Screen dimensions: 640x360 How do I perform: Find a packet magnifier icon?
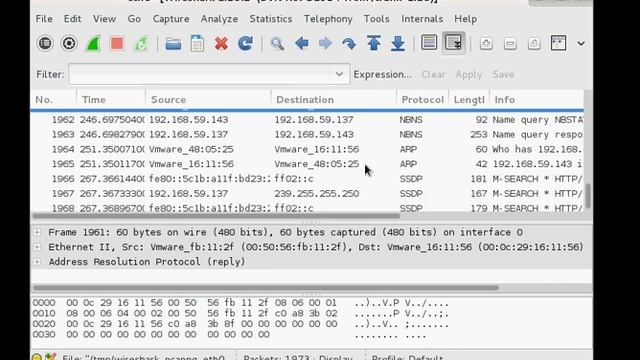pos(277,43)
